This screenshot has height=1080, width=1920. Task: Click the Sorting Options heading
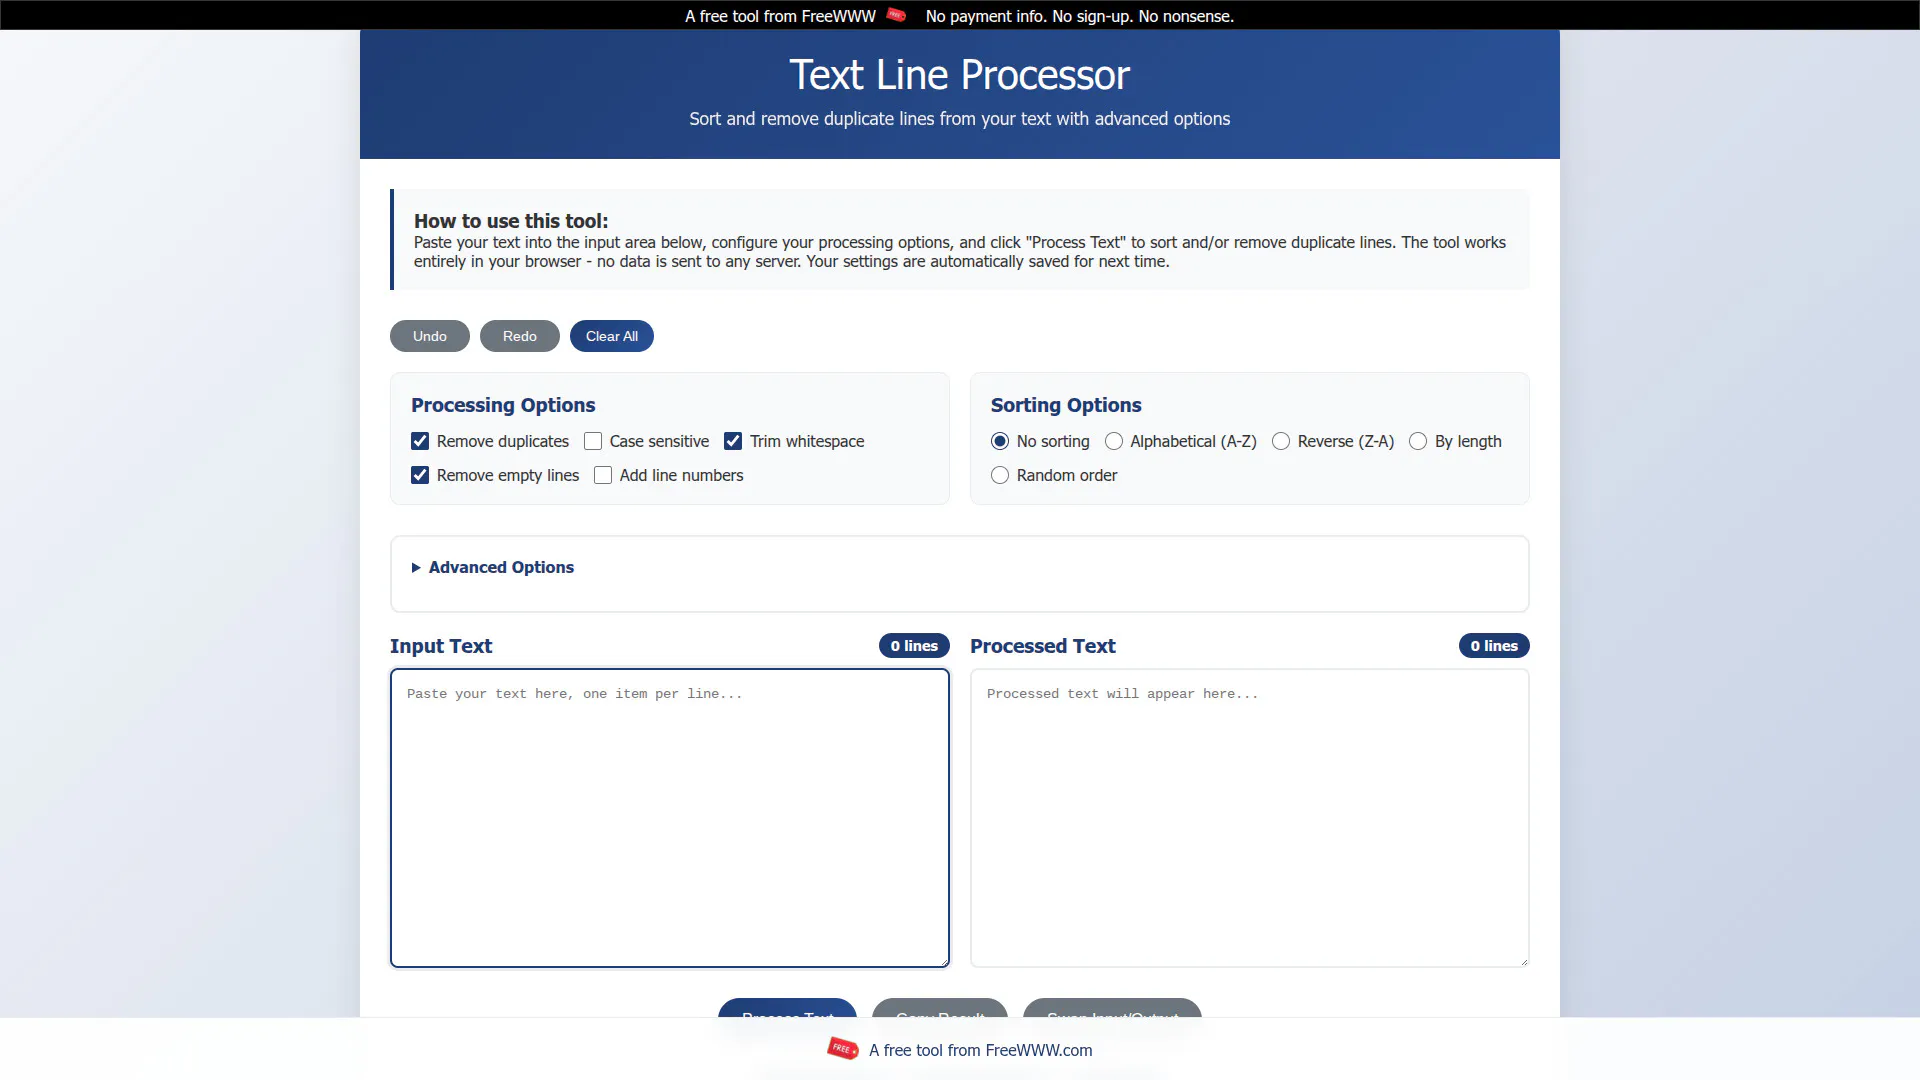[1066, 405]
